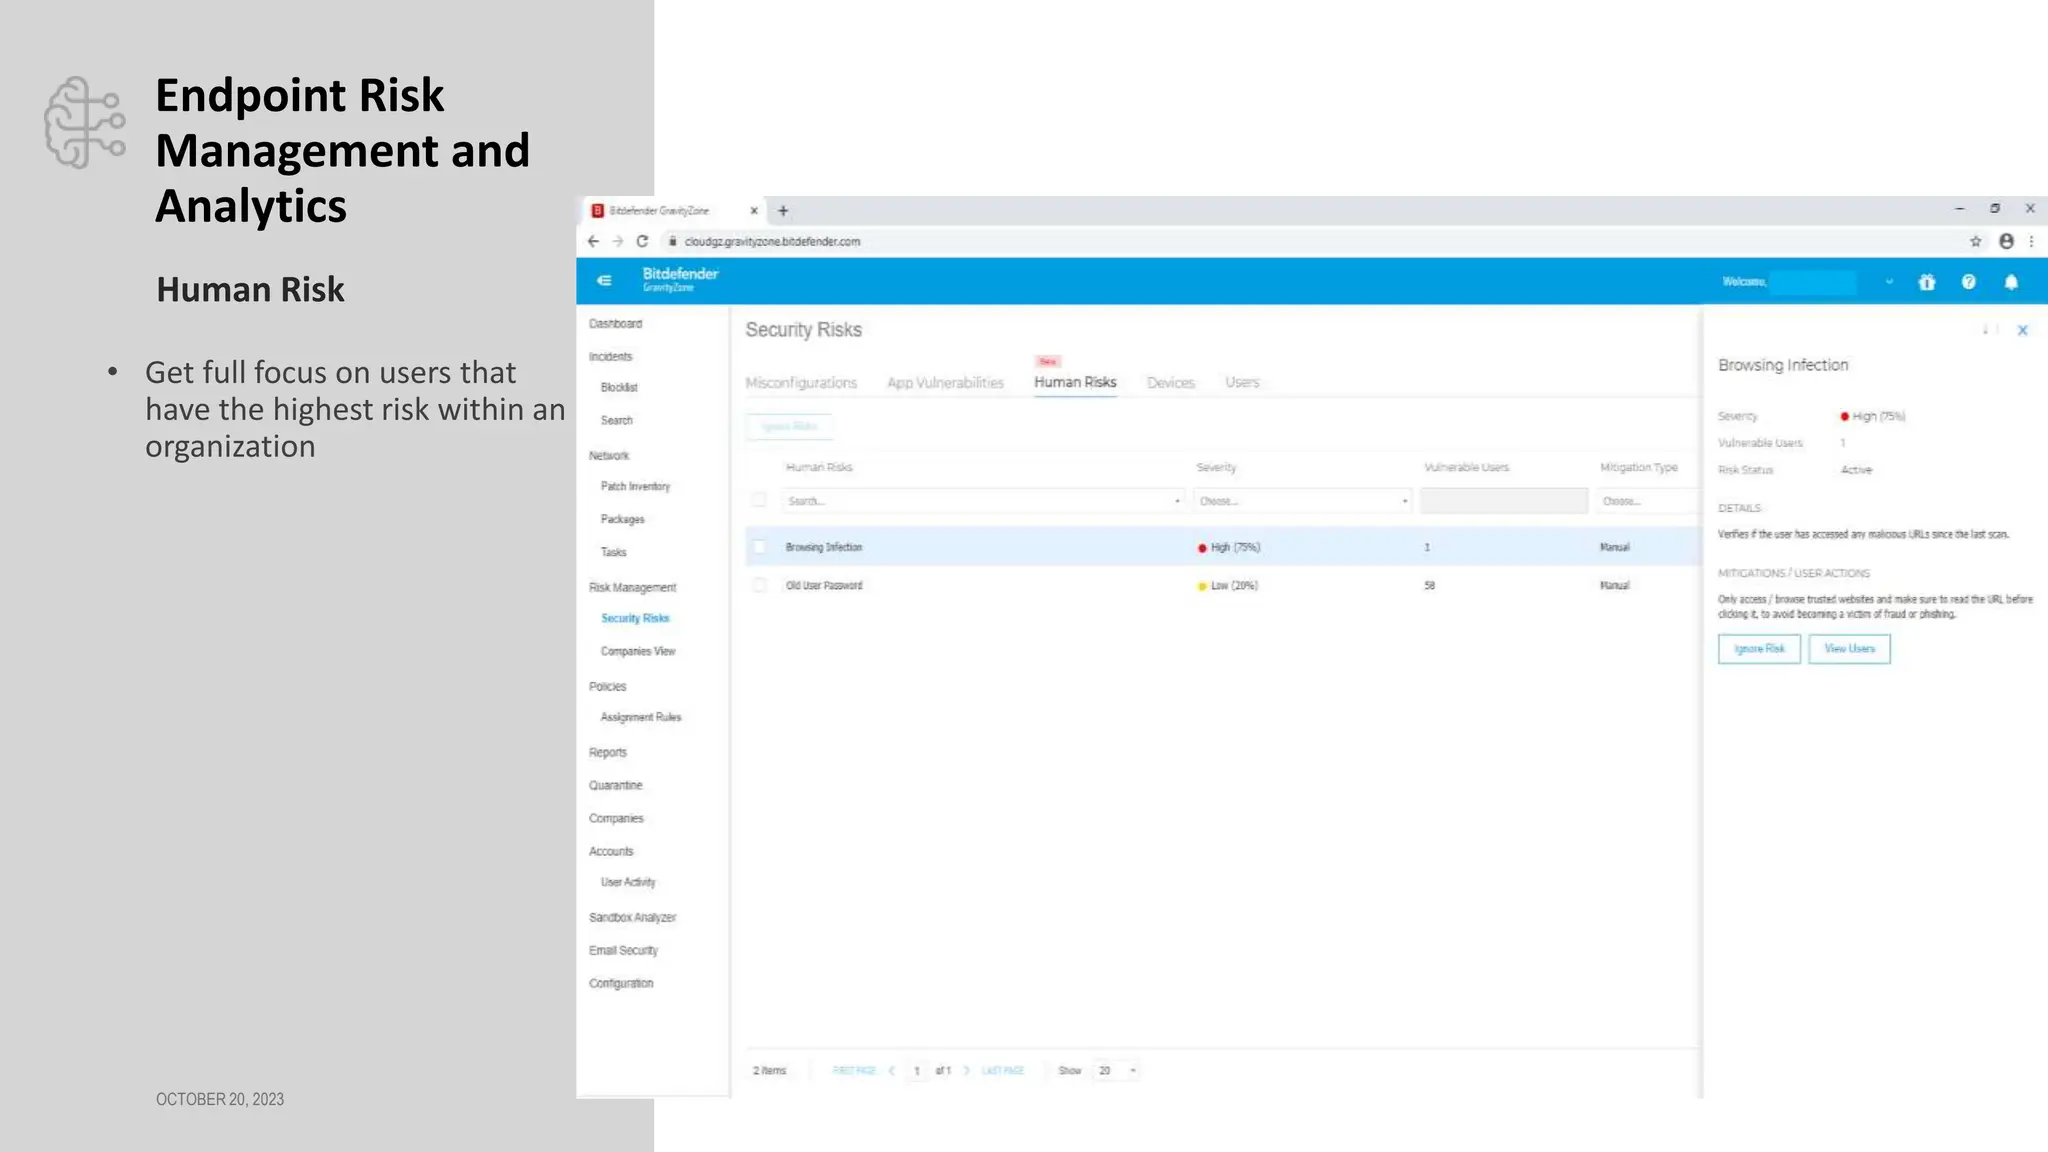
Task: Open a new browser tab with plus
Action: pyautogui.click(x=783, y=211)
